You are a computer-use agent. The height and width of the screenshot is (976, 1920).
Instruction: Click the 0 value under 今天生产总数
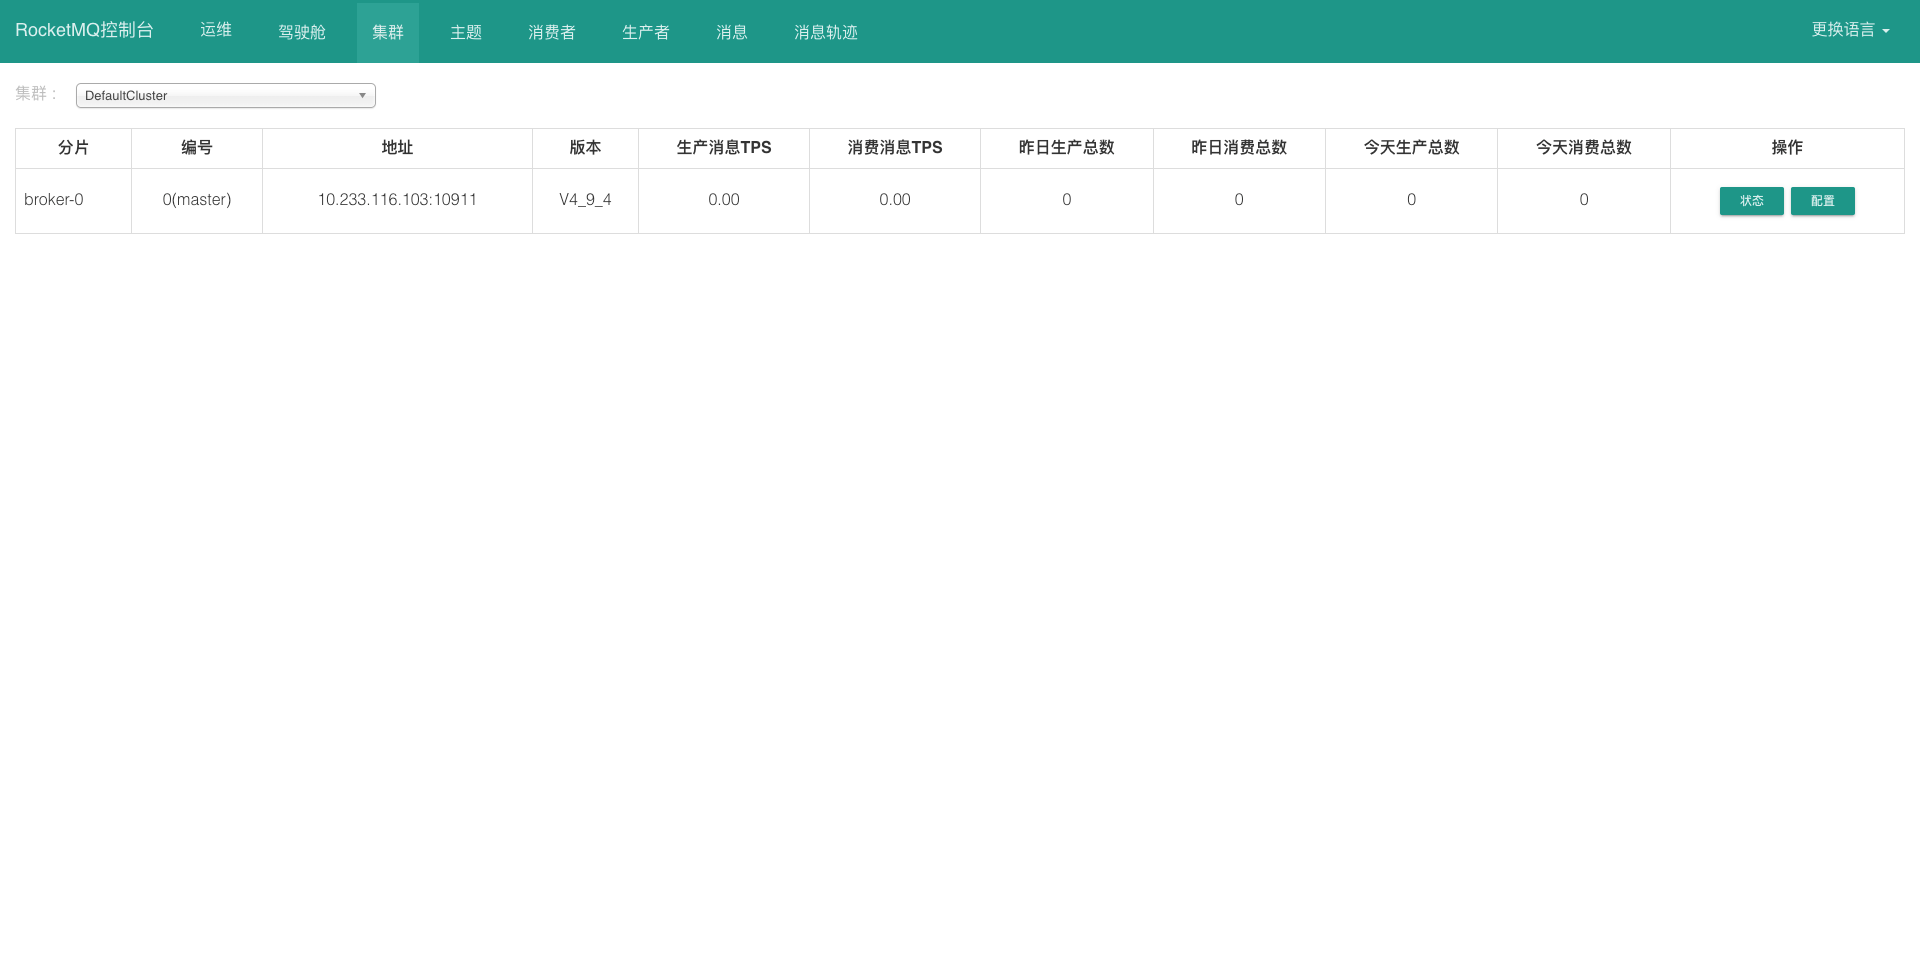click(x=1412, y=200)
